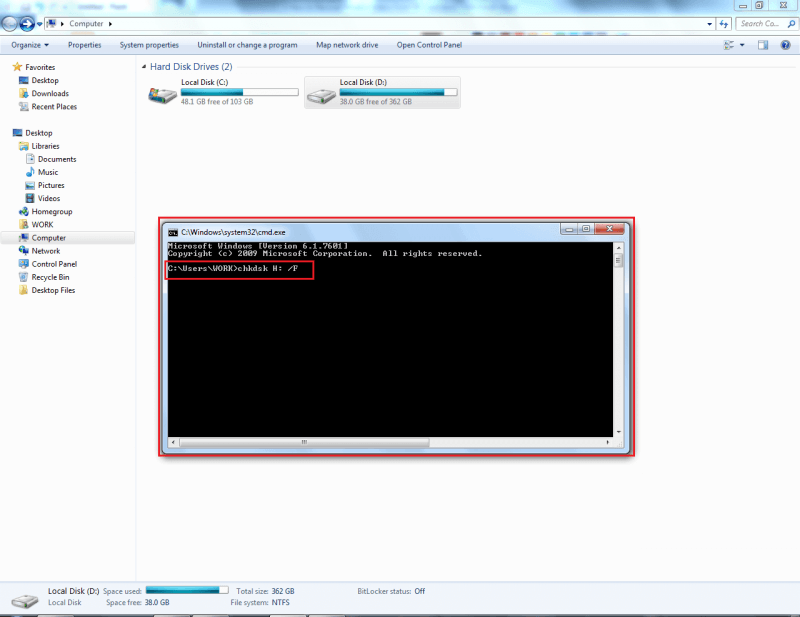Screen dimensions: 800x617
Task: Click Uninstall or change a program
Action: click(247, 45)
